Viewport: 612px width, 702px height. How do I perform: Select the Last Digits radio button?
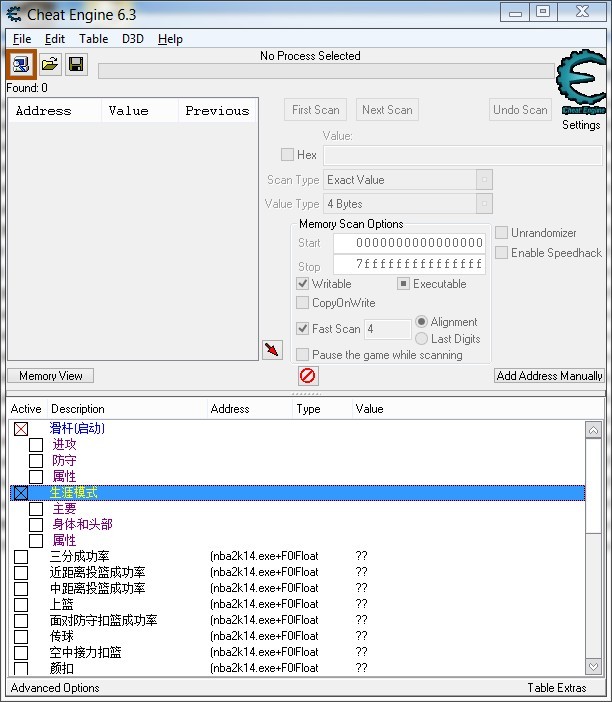[x=421, y=338]
